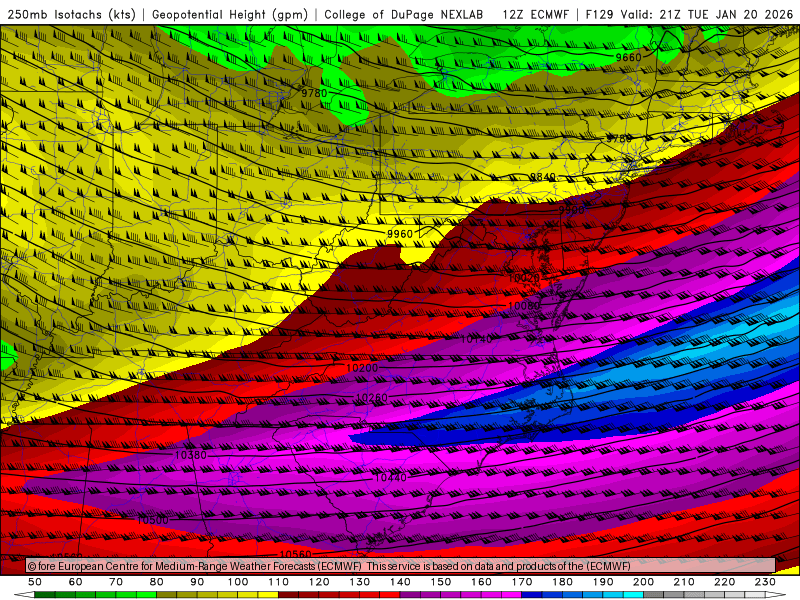Click the ECMWF copyright notice banner
Image resolution: width=800 pixels, height=600 pixels.
pyautogui.click(x=401, y=565)
